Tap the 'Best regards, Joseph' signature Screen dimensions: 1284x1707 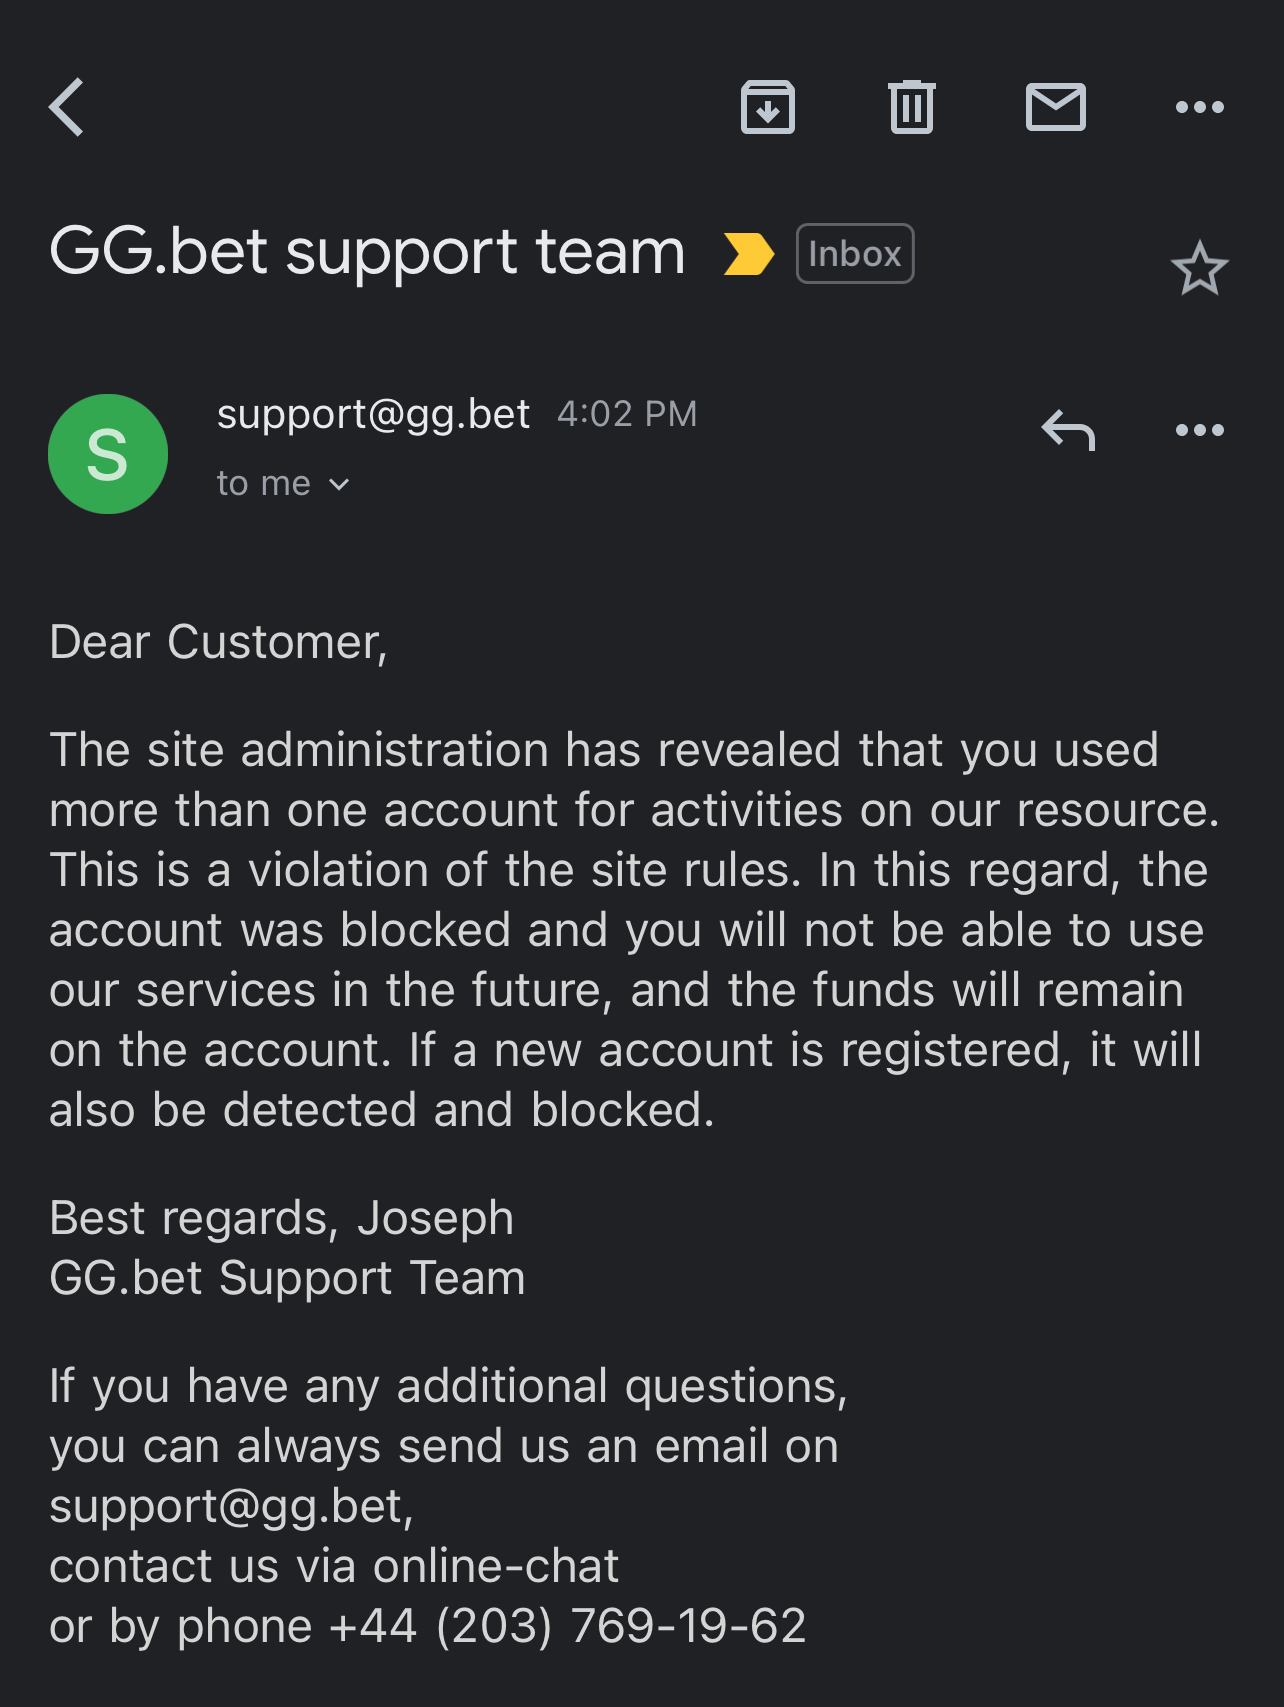pos(281,1218)
